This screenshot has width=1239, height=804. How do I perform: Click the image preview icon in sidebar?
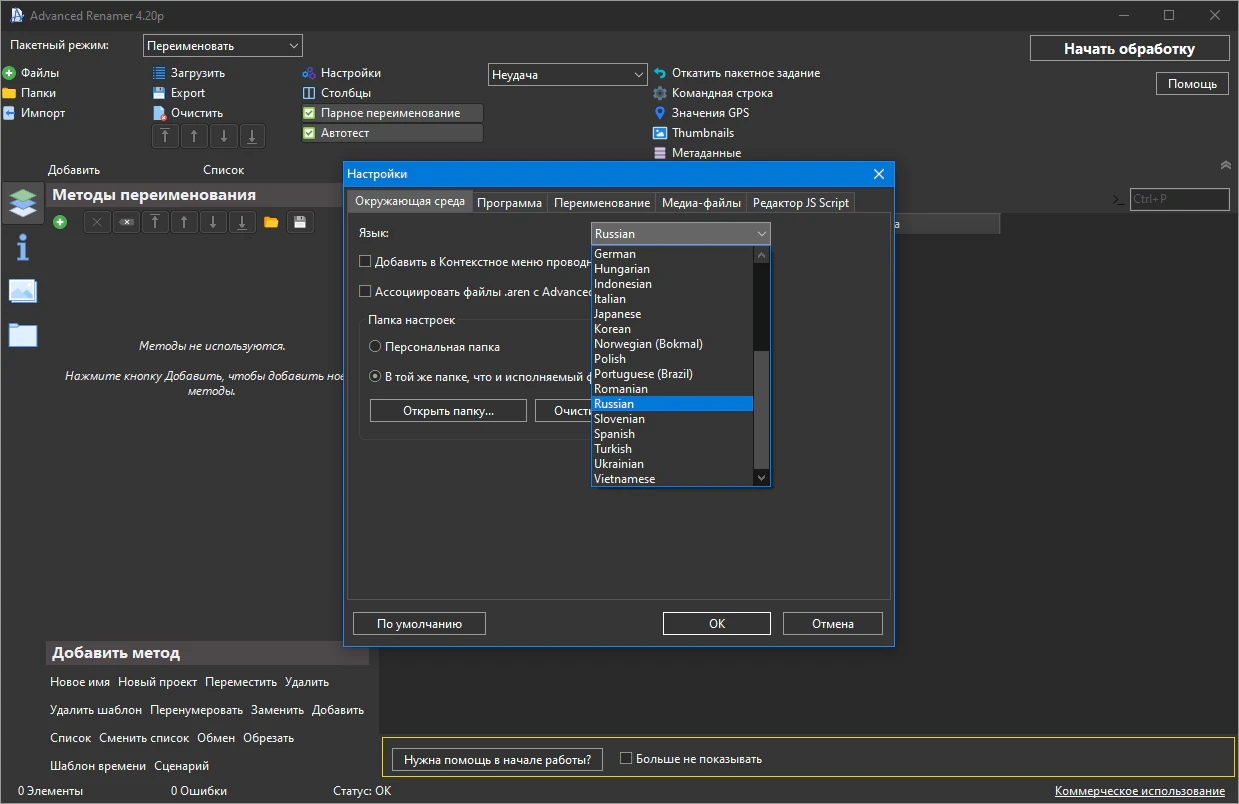pyautogui.click(x=22, y=291)
